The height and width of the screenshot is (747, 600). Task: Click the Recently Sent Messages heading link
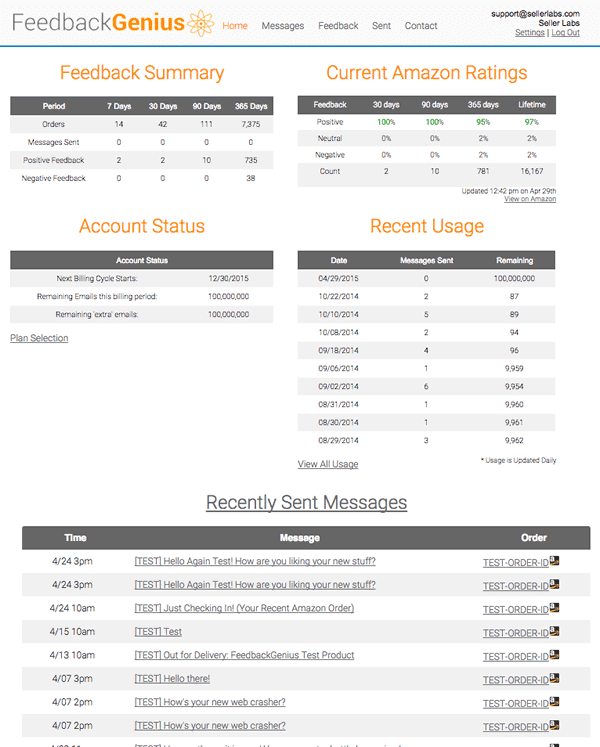point(306,502)
